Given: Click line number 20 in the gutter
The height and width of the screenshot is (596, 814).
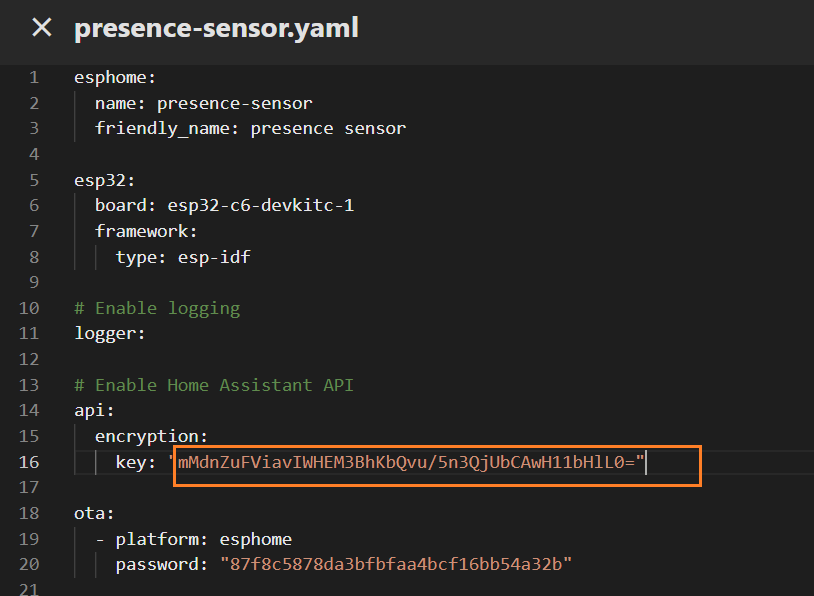Looking at the screenshot, I should tap(28, 565).
